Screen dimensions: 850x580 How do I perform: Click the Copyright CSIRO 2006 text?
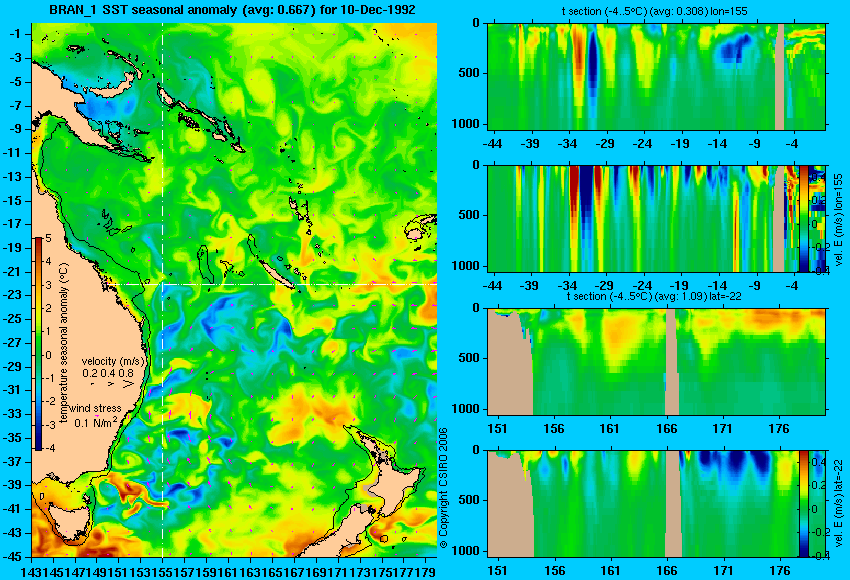tap(443, 488)
